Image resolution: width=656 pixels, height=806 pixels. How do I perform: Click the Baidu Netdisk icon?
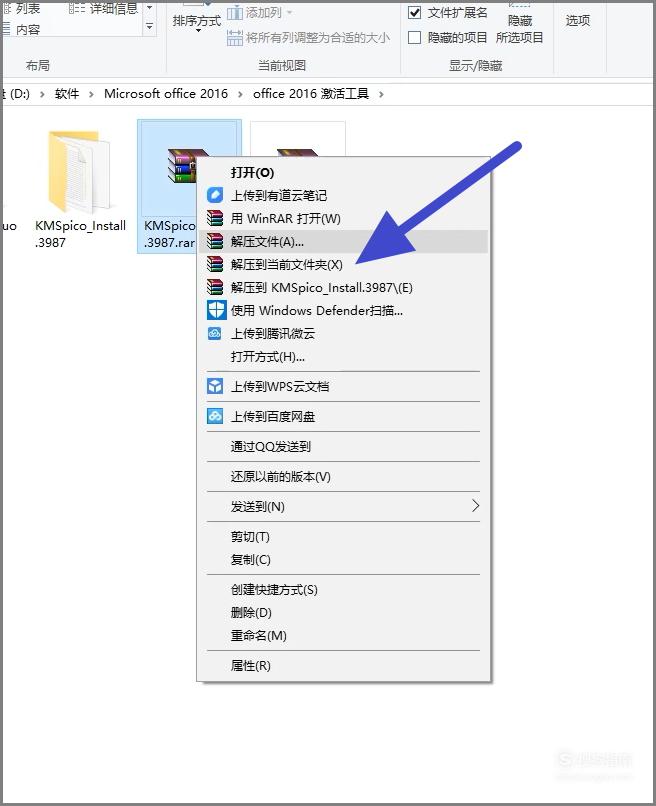pyautogui.click(x=215, y=416)
